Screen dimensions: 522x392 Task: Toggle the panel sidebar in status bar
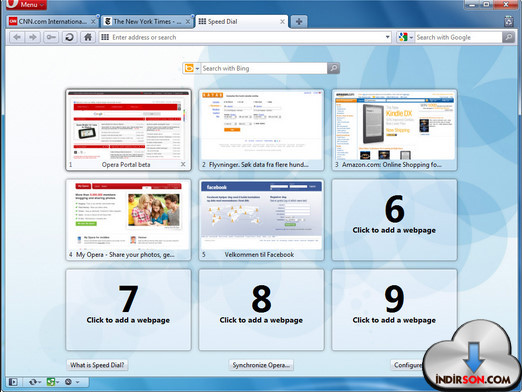13,382
